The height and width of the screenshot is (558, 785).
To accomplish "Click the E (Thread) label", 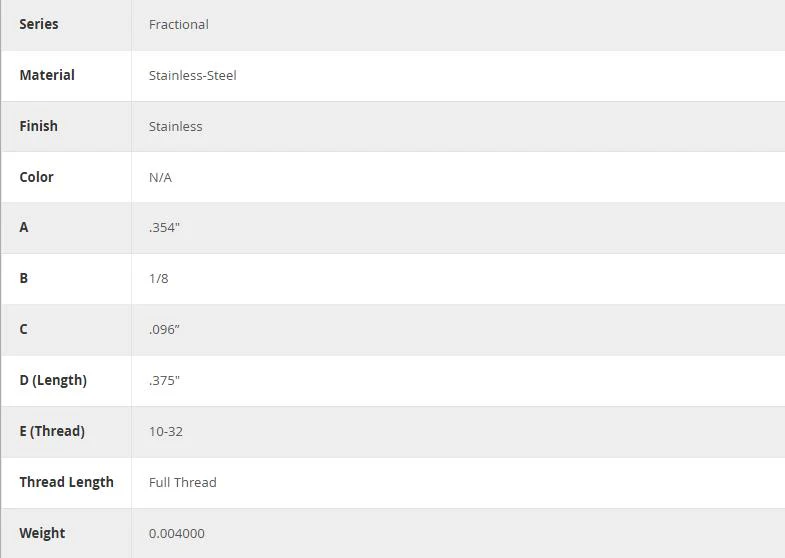I will point(52,431).
